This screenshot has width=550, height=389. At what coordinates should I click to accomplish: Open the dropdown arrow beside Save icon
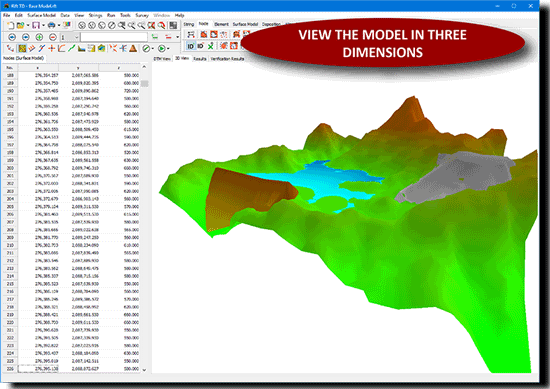click(x=43, y=25)
